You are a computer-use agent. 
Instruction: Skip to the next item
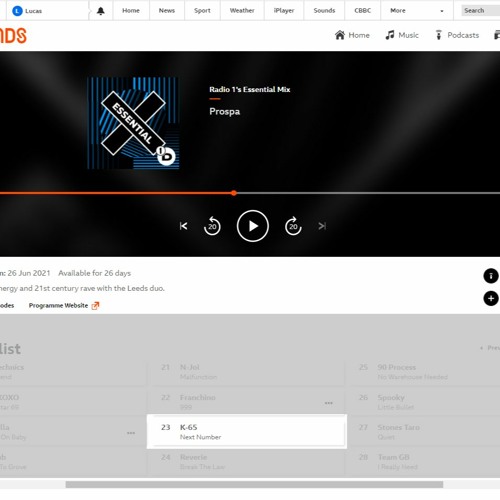(322, 226)
